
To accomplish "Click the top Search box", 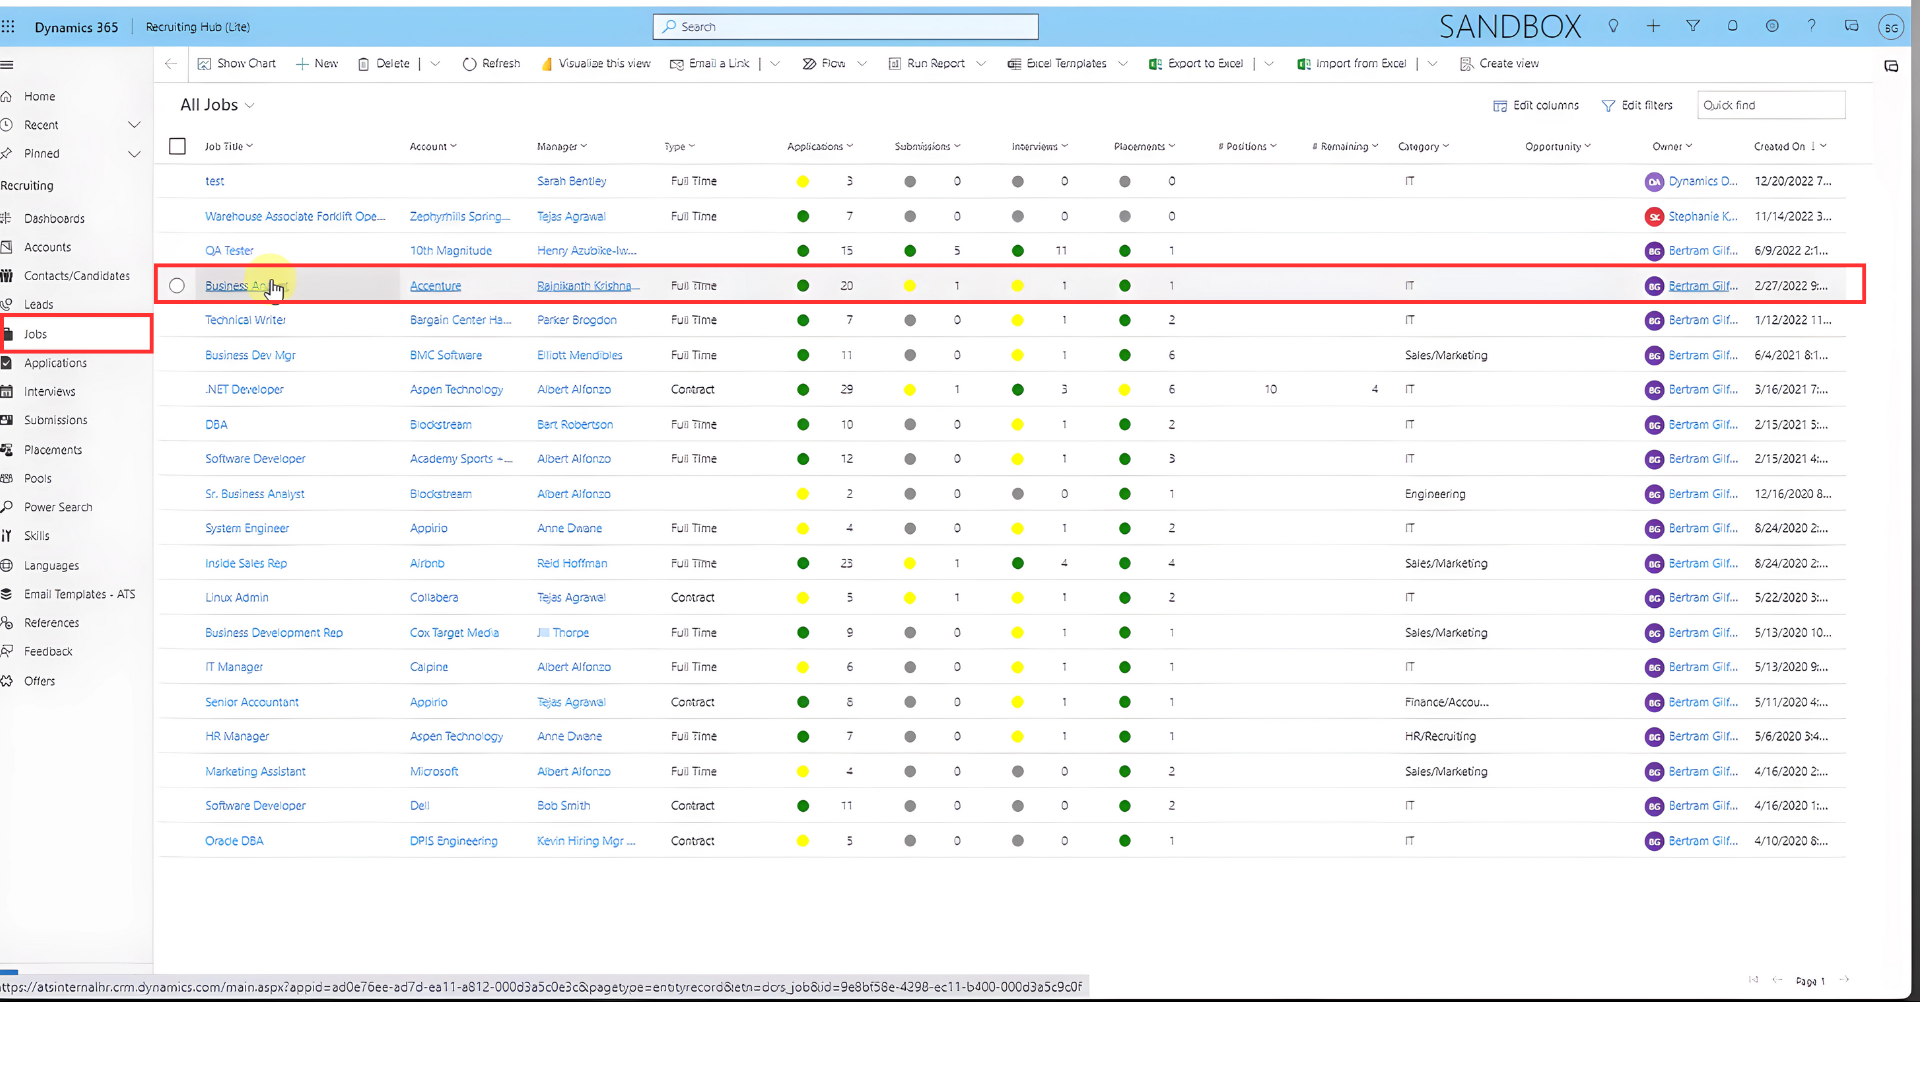I will pyautogui.click(x=846, y=27).
